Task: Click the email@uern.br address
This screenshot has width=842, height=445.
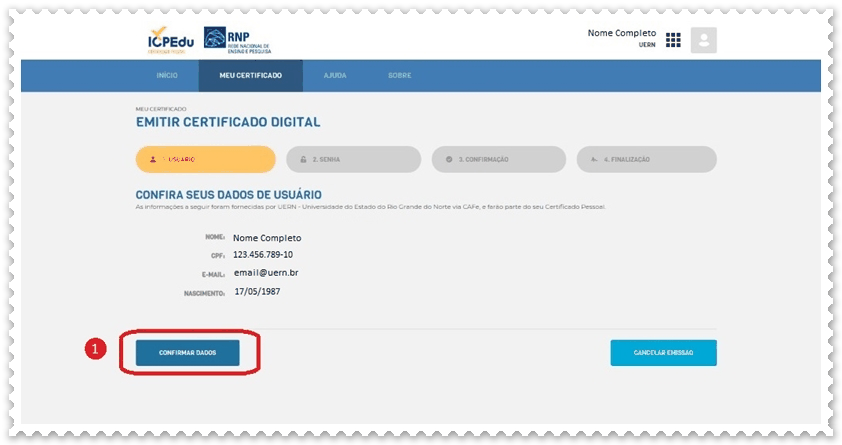Action: click(267, 273)
